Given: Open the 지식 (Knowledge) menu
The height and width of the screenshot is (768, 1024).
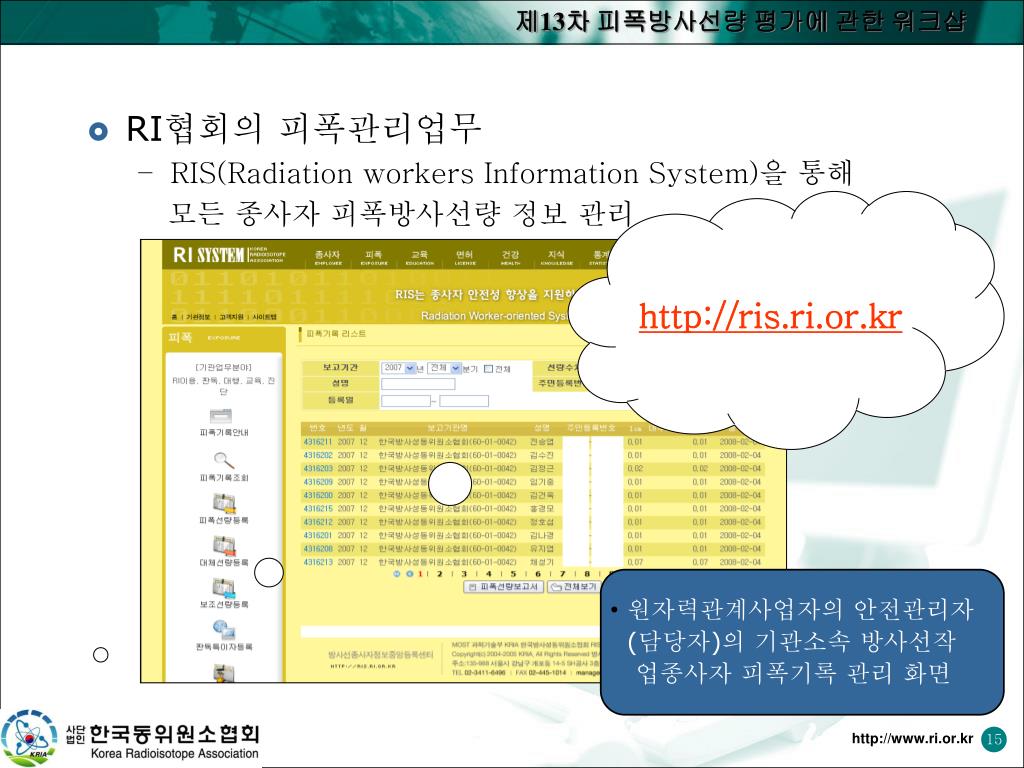Looking at the screenshot, I should tap(556, 257).
